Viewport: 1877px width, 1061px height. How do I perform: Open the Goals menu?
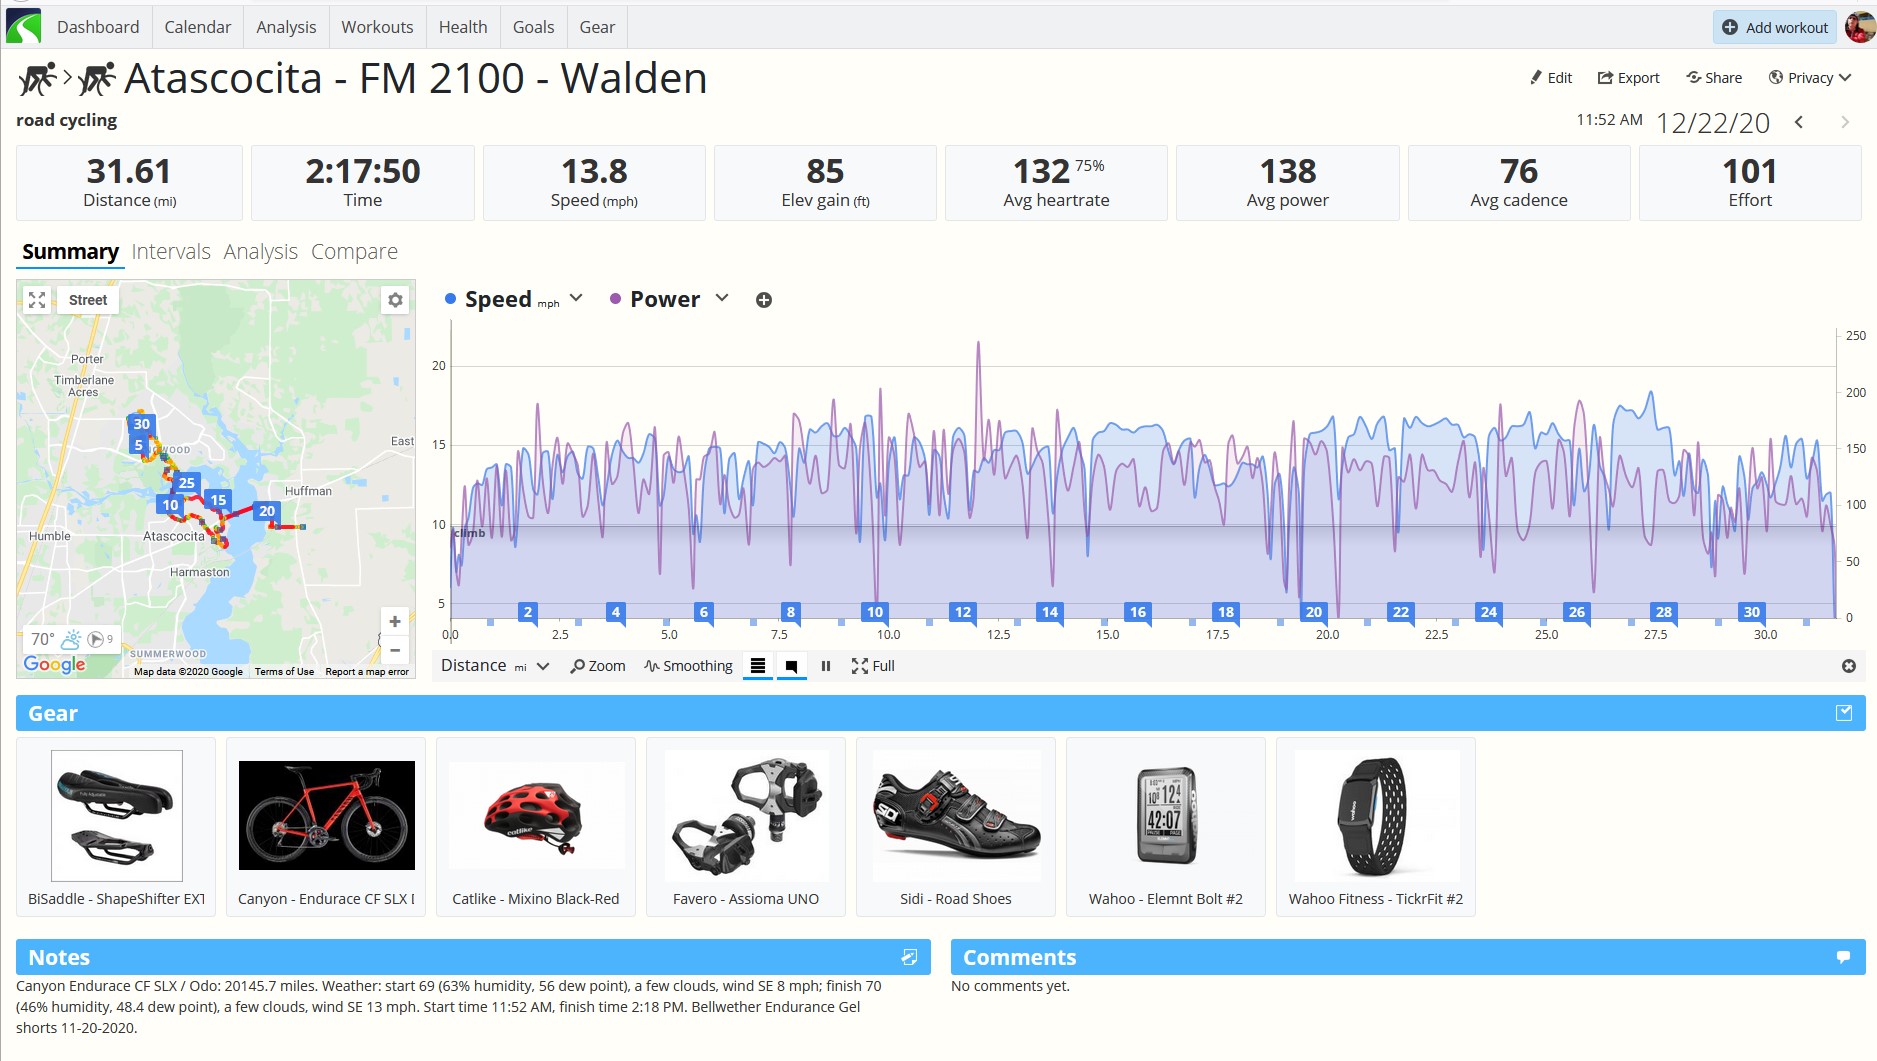coord(533,27)
